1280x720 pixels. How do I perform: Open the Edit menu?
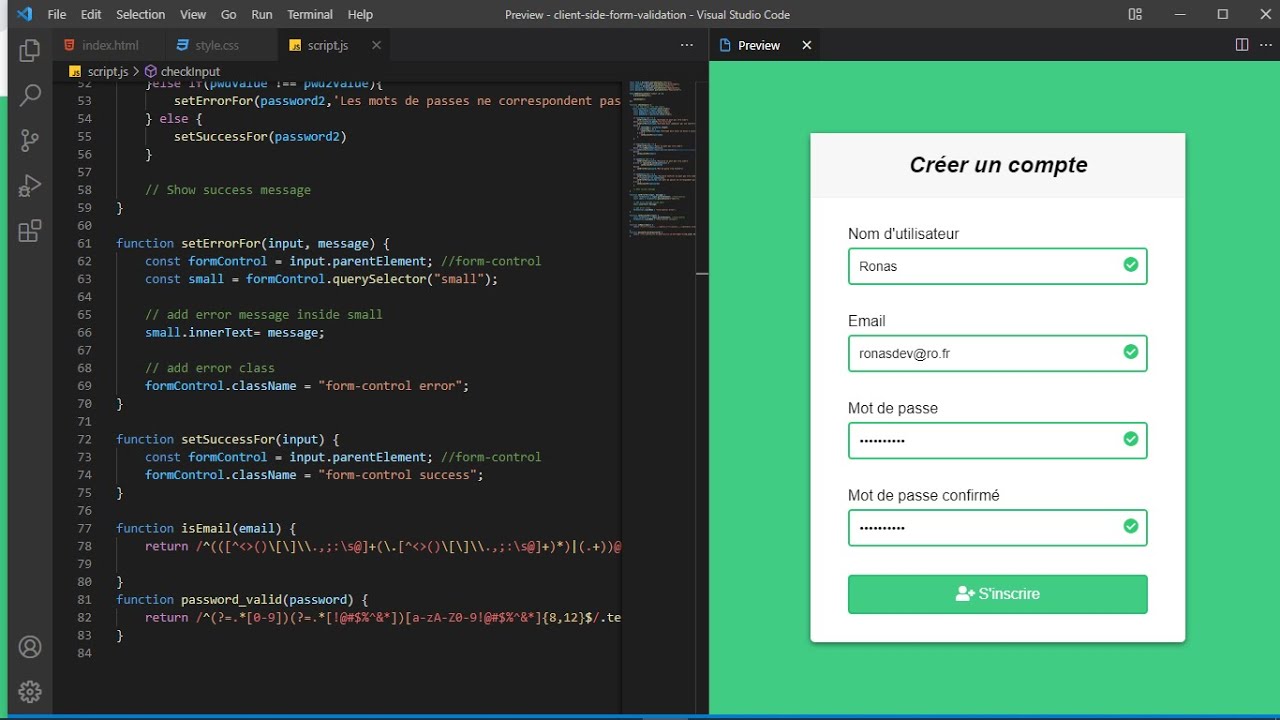click(91, 14)
